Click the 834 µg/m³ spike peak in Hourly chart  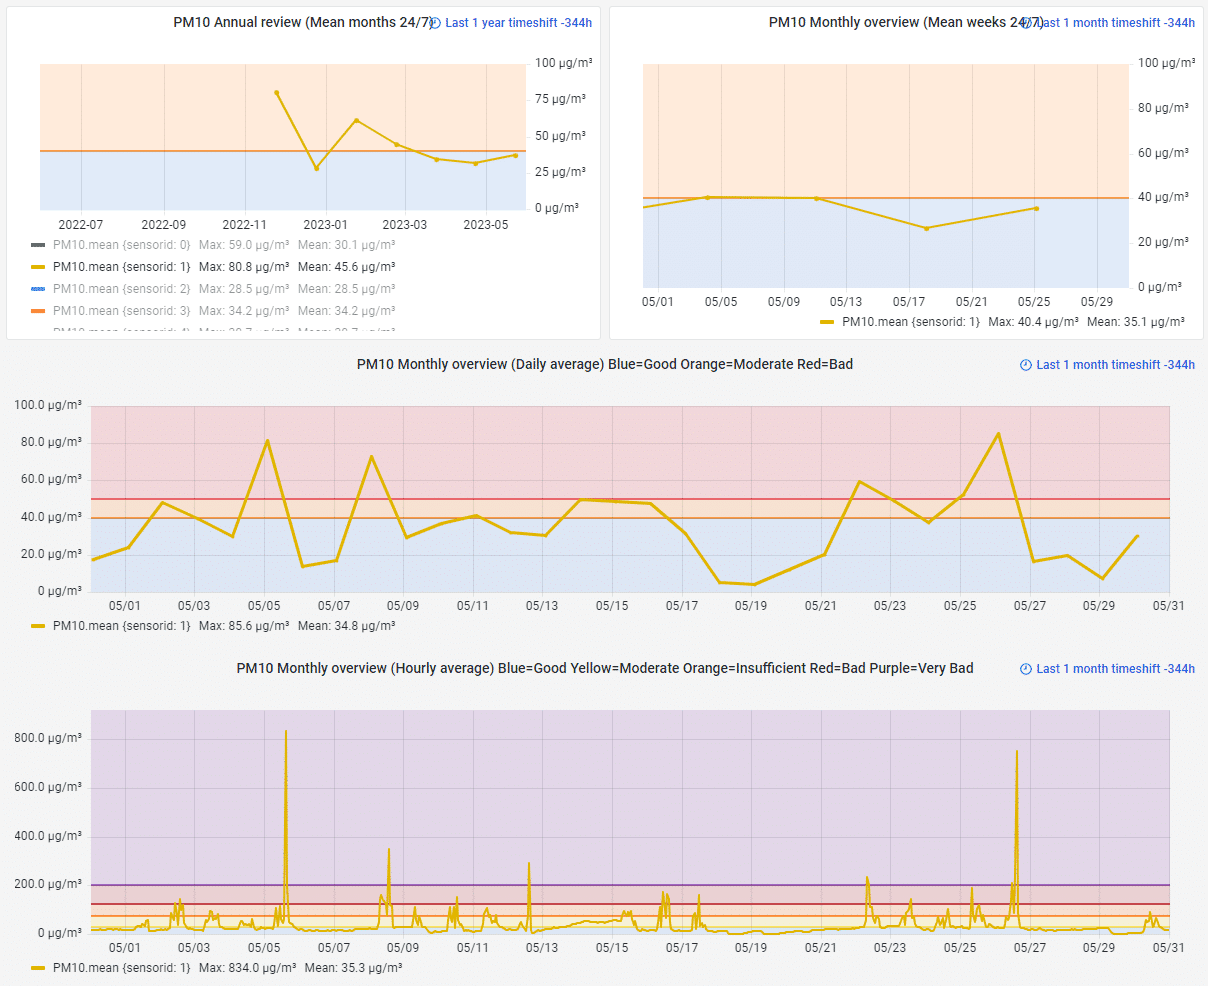[286, 731]
